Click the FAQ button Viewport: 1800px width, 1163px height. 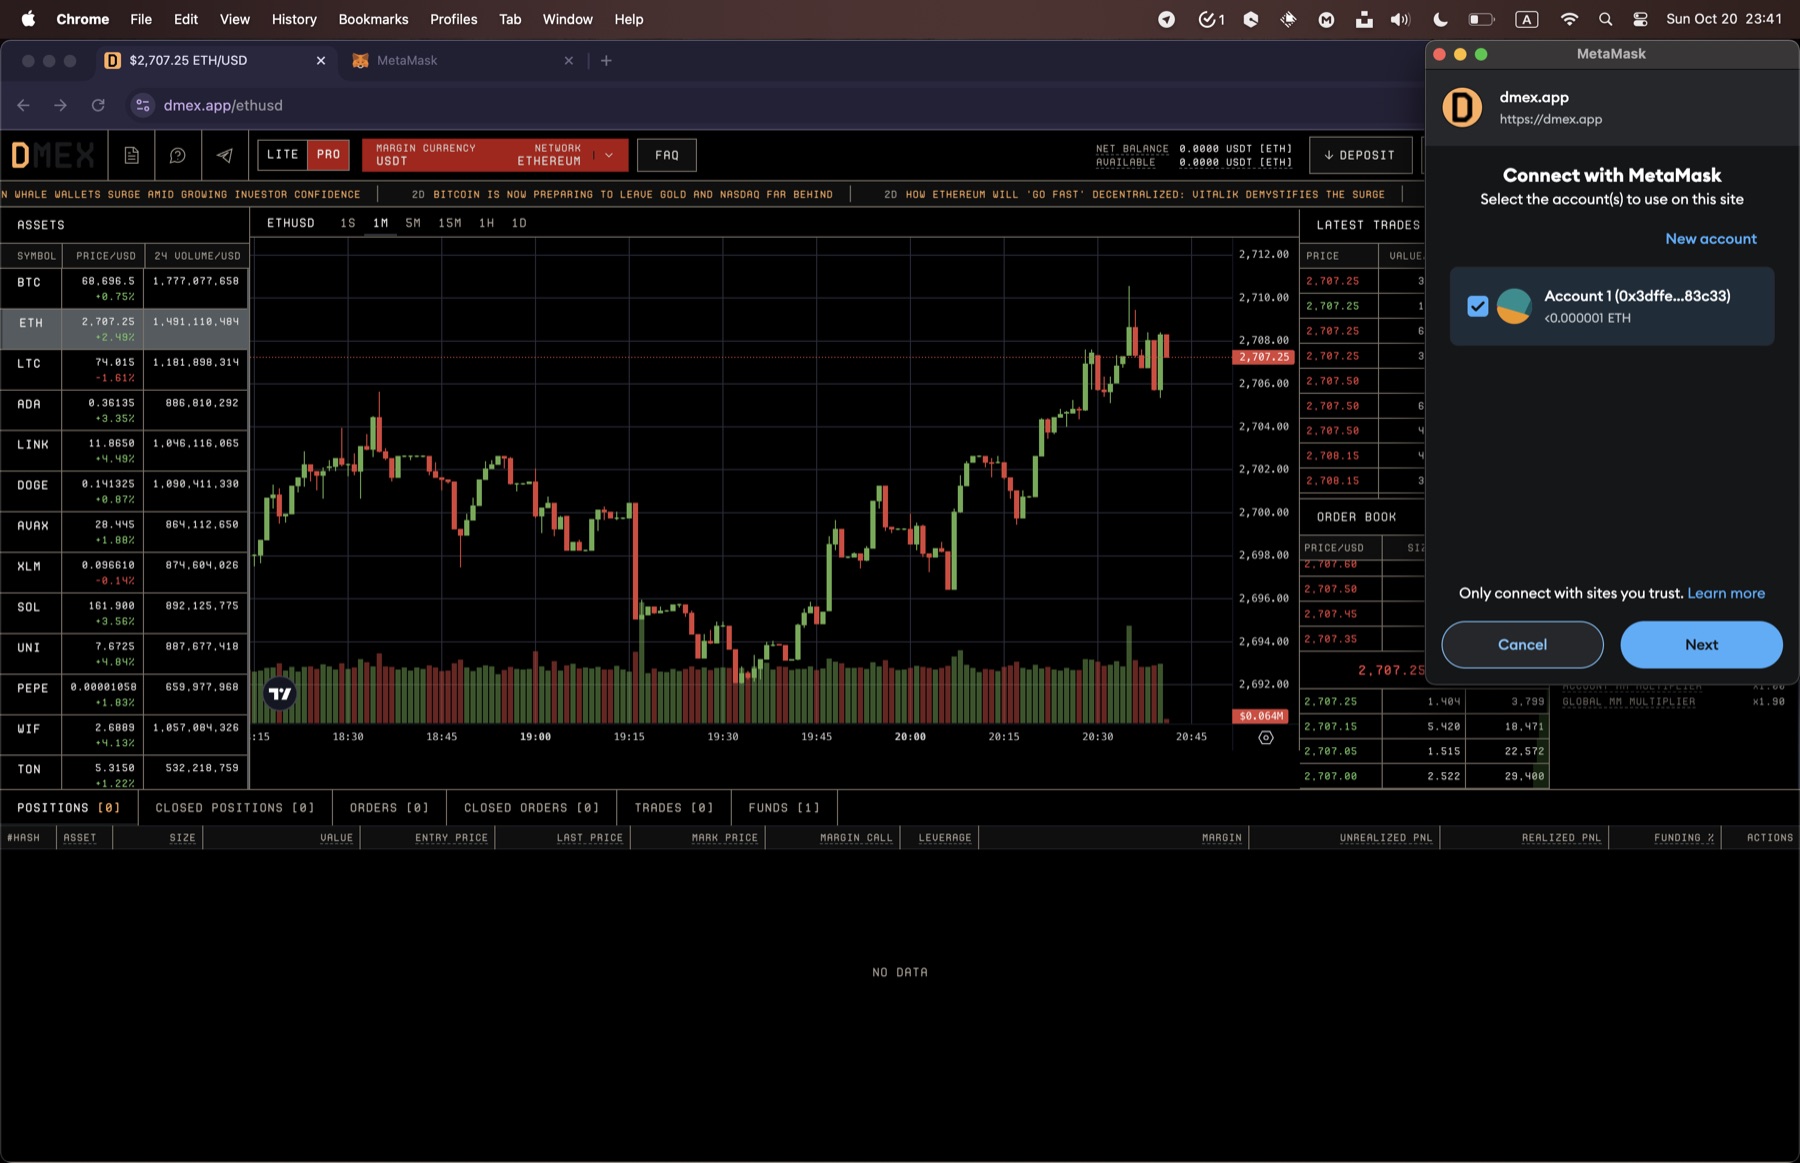[667, 155]
